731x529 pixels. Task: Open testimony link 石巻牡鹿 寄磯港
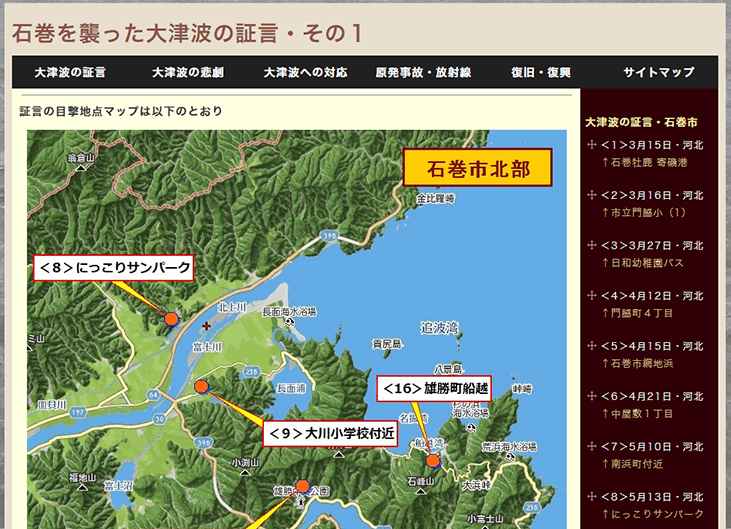(648, 162)
